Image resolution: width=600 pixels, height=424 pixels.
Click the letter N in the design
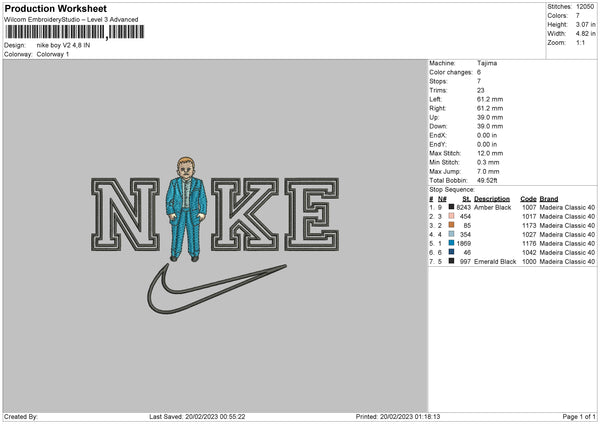[x=126, y=214]
